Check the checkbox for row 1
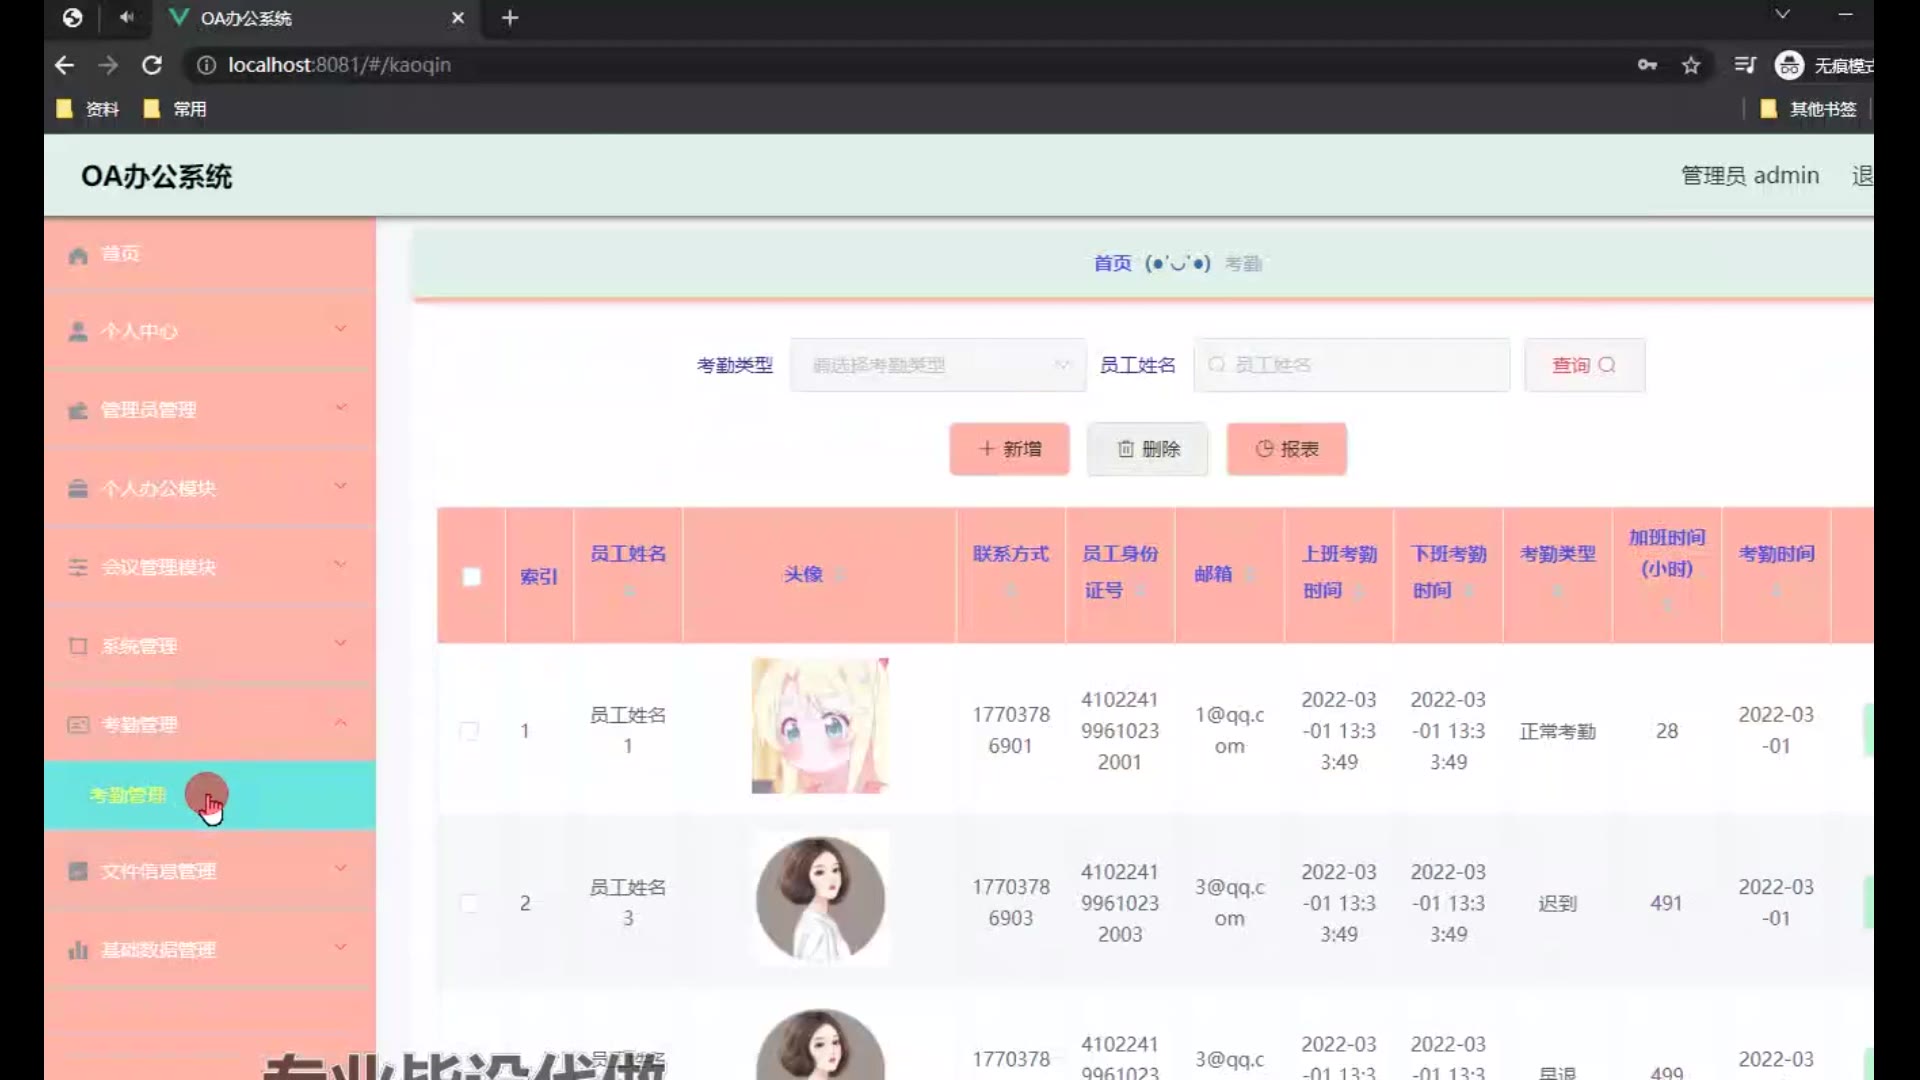This screenshot has height=1080, width=1920. pos(469,731)
